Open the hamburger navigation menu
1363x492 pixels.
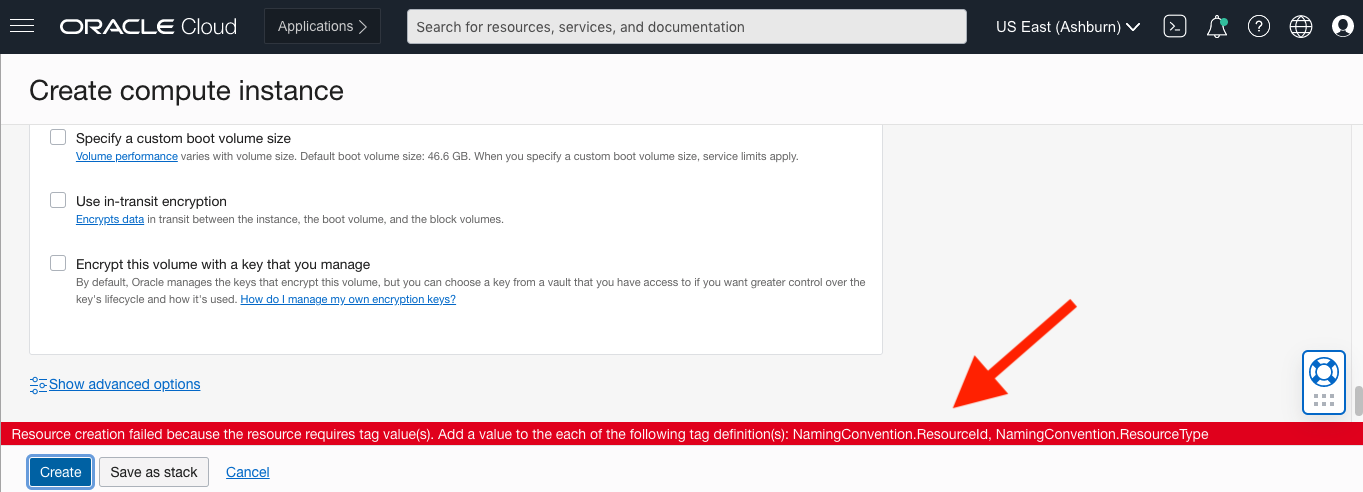21,27
